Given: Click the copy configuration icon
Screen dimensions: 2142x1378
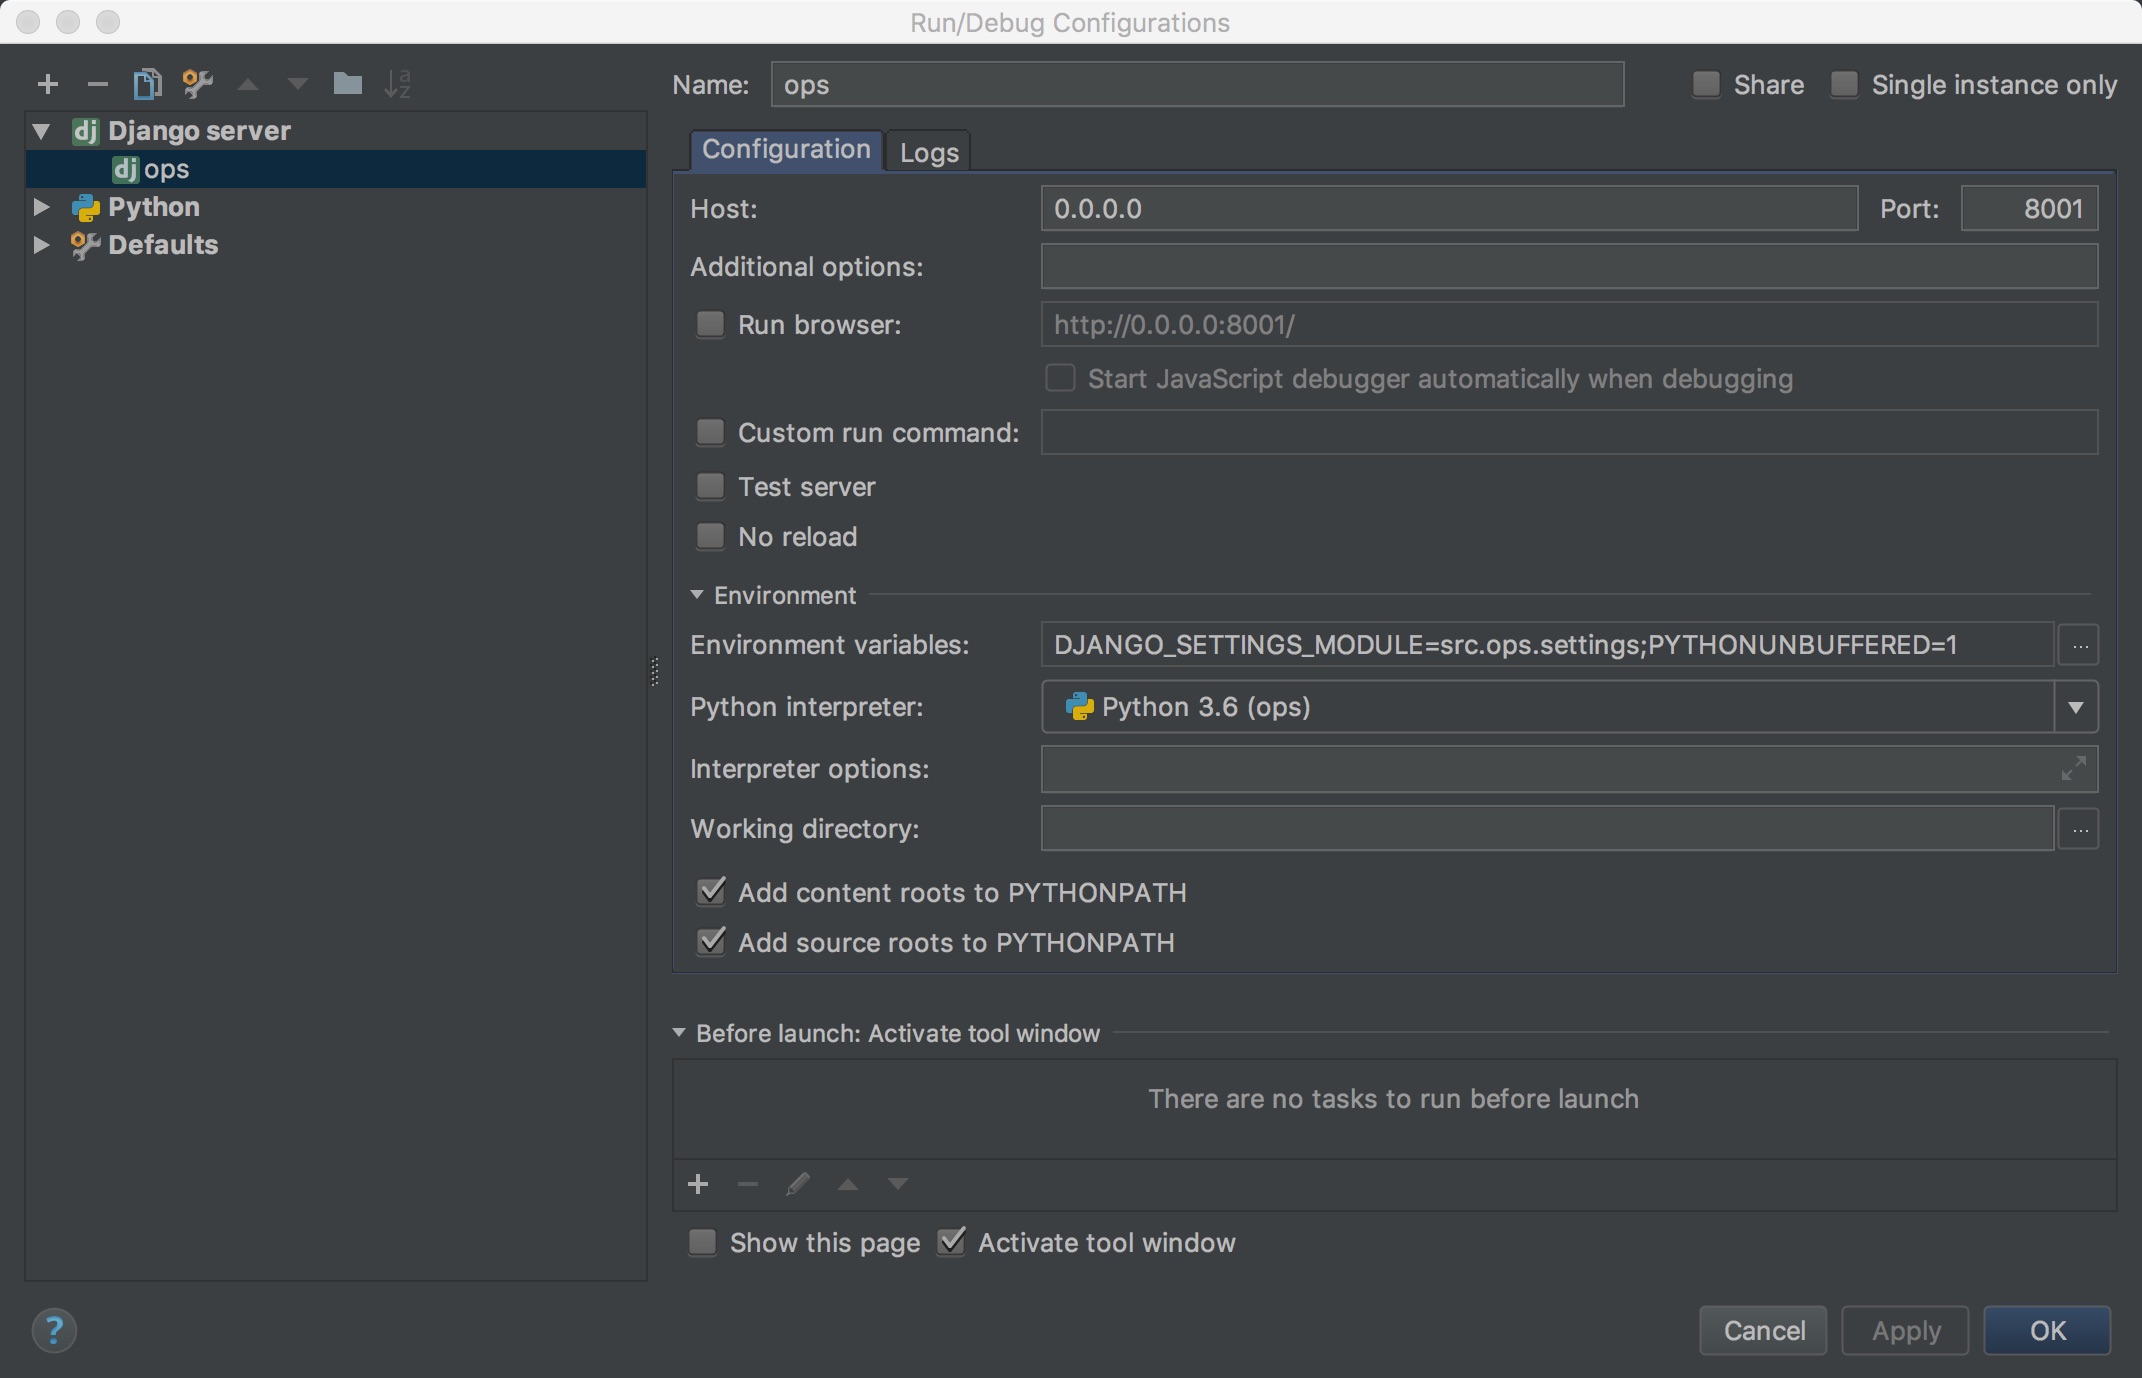Looking at the screenshot, I should 147,84.
